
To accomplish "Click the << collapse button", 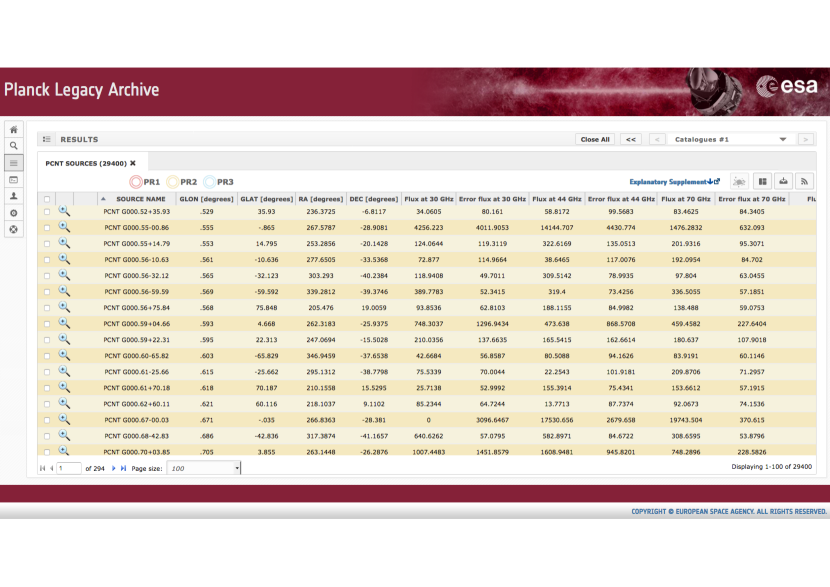I will point(631,139).
